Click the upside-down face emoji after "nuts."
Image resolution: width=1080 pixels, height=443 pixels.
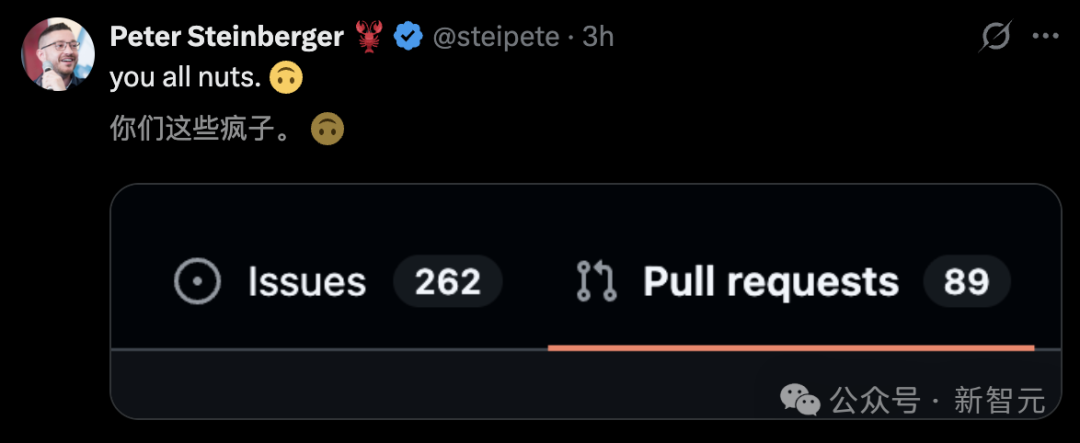[286, 77]
